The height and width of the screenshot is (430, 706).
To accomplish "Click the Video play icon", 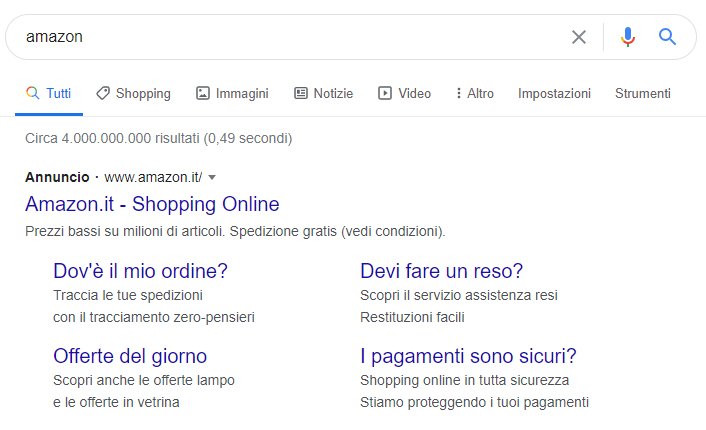I will coord(385,93).
